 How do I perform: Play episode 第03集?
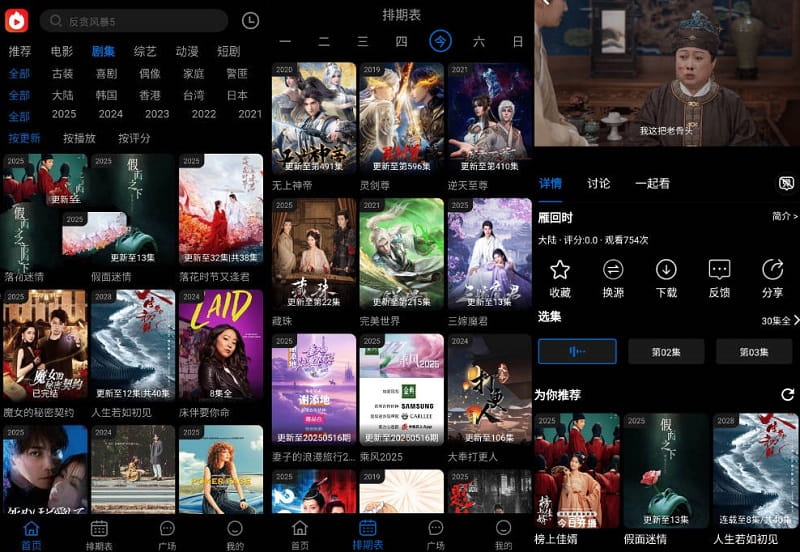(754, 352)
